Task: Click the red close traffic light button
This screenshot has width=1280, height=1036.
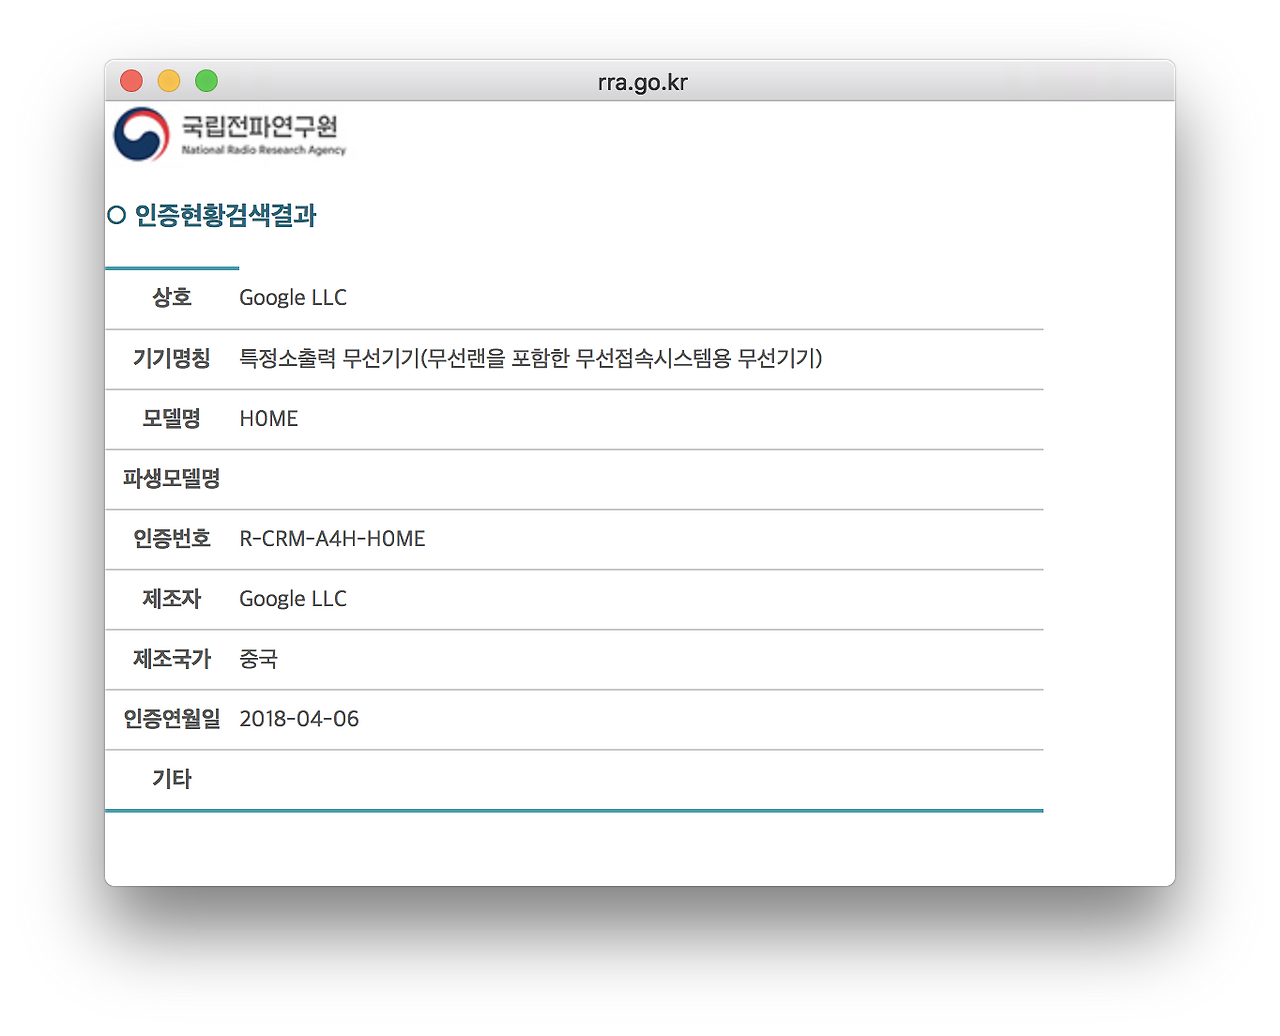Action: 131,81
